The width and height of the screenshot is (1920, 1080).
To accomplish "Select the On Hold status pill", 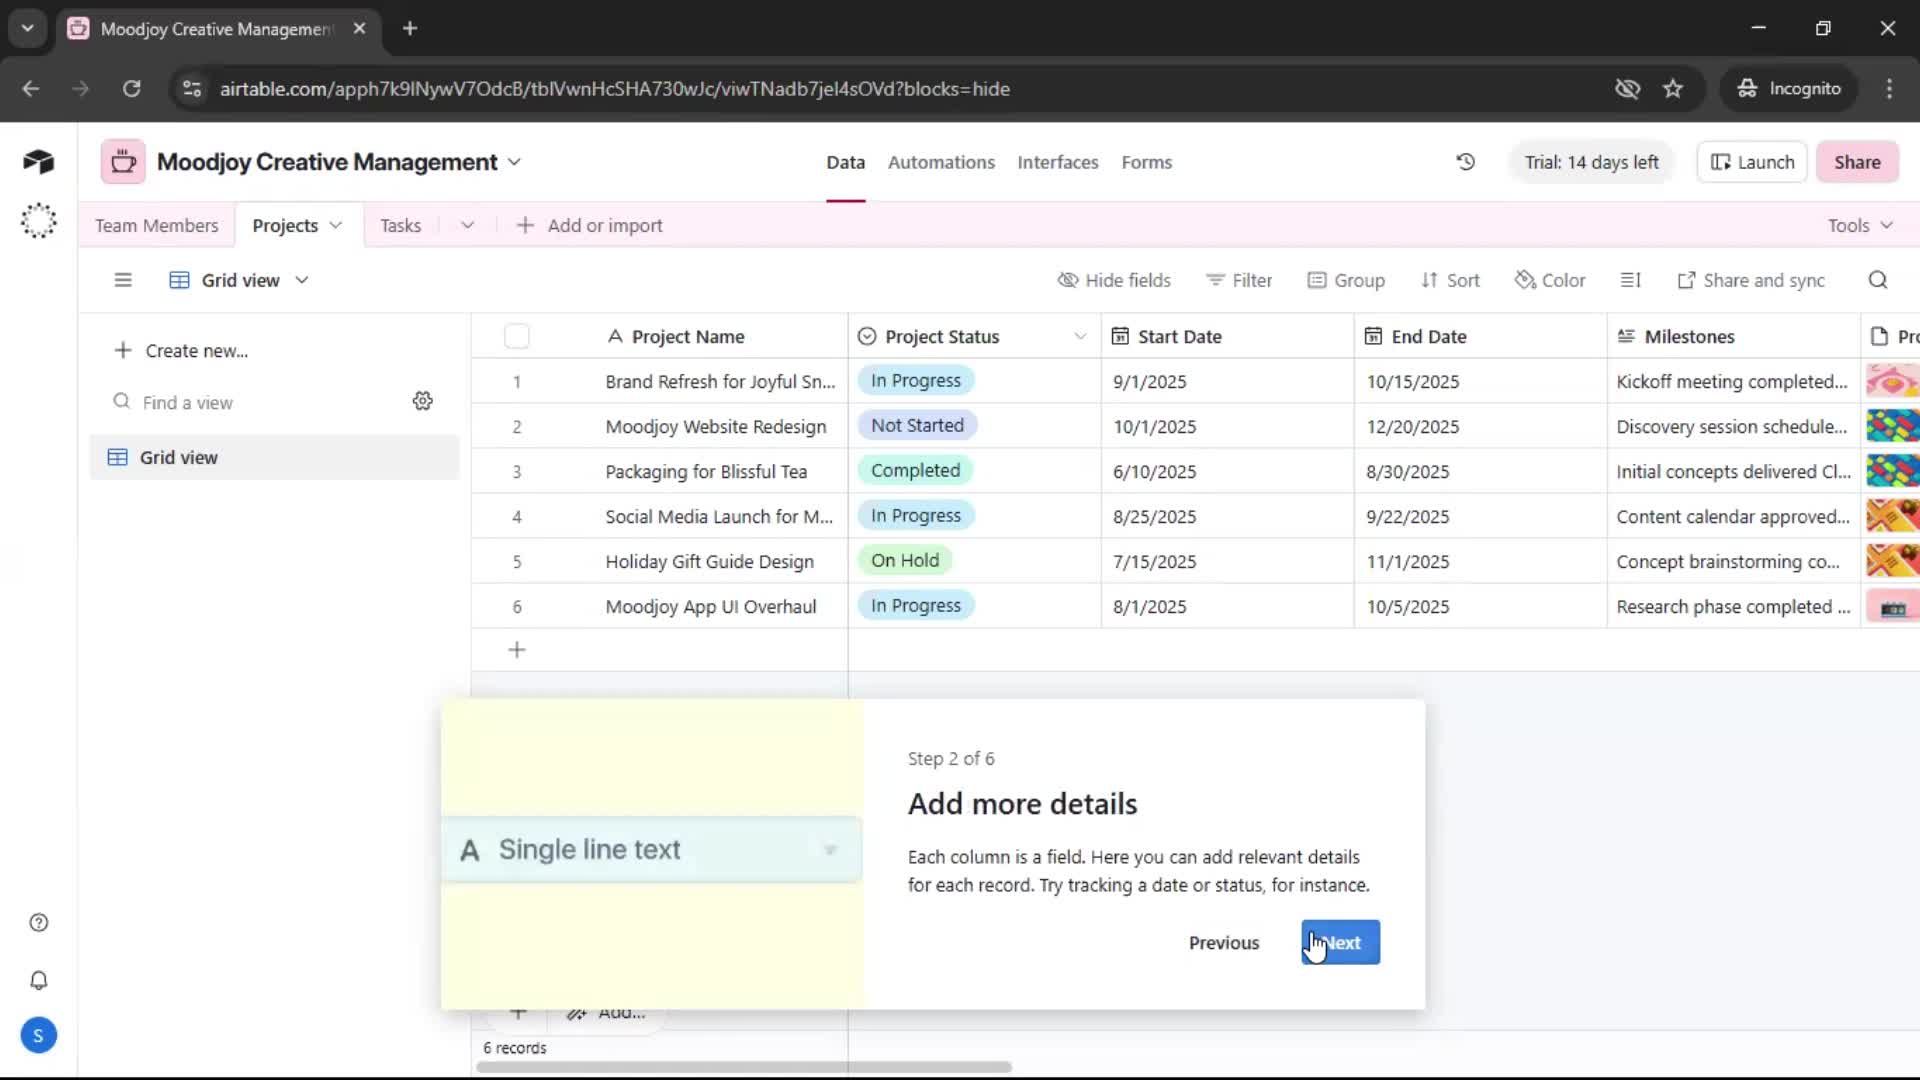I will click(x=905, y=560).
